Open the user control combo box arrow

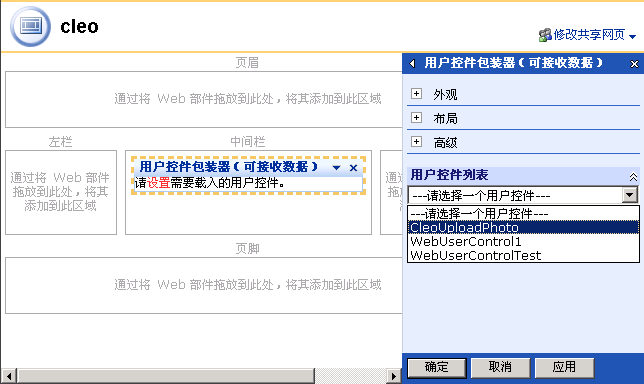[x=630, y=195]
